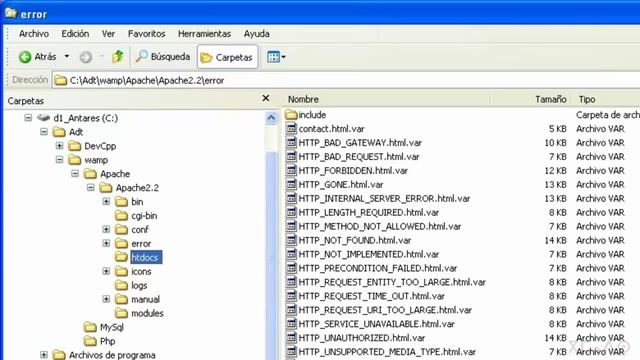Expand the conf folder node
Screen dimensions: 640x360
[106, 229]
